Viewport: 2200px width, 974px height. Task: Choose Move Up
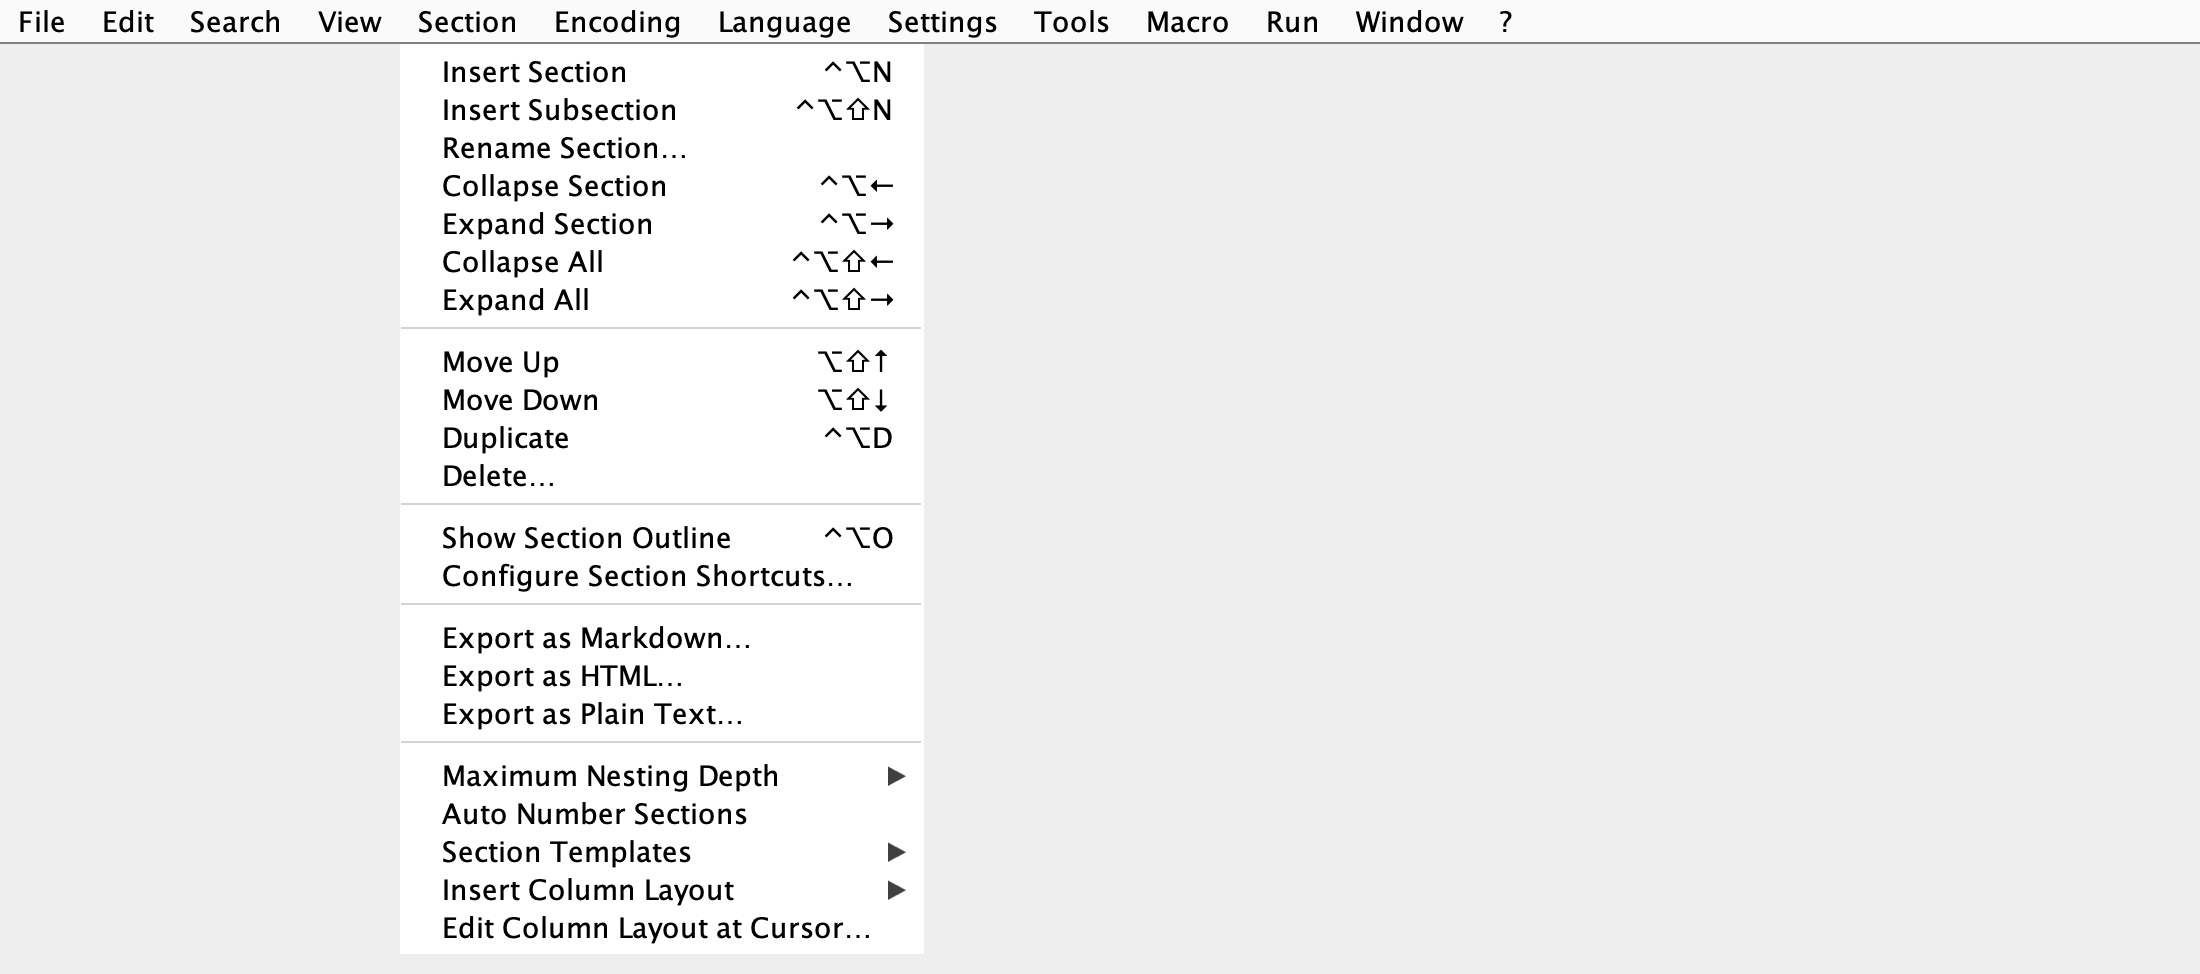coord(661,362)
